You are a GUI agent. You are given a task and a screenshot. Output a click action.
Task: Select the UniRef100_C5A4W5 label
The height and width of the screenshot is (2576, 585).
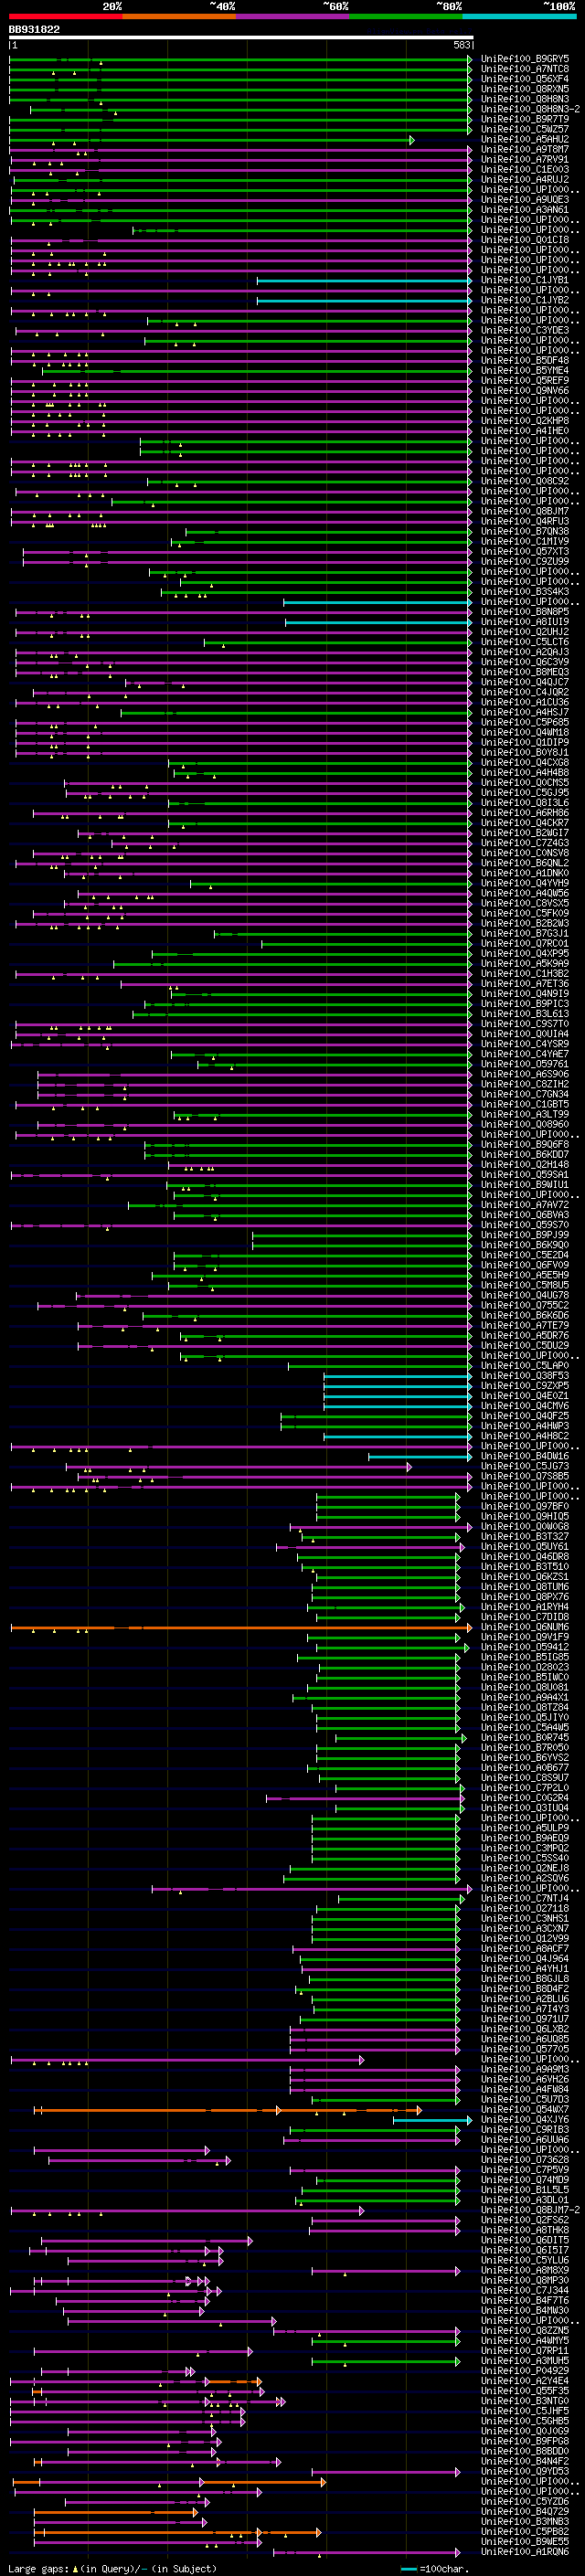pos(525,1728)
